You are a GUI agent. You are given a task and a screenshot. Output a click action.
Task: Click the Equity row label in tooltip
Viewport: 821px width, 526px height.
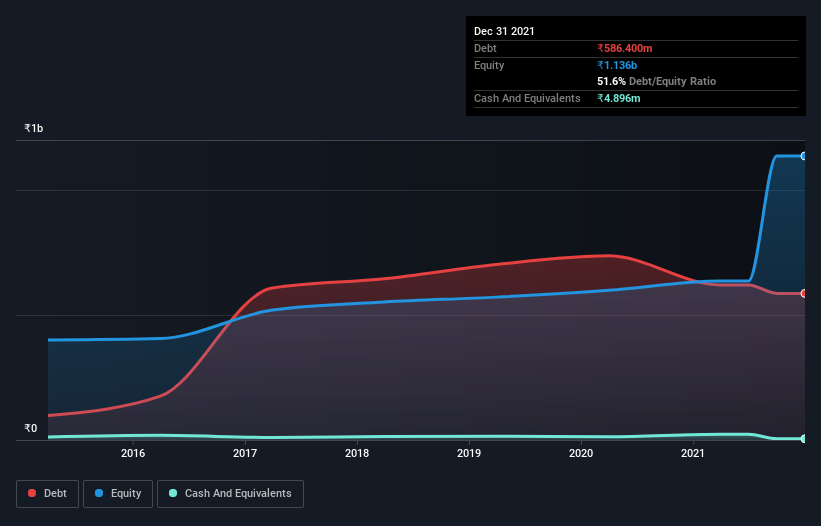point(489,65)
